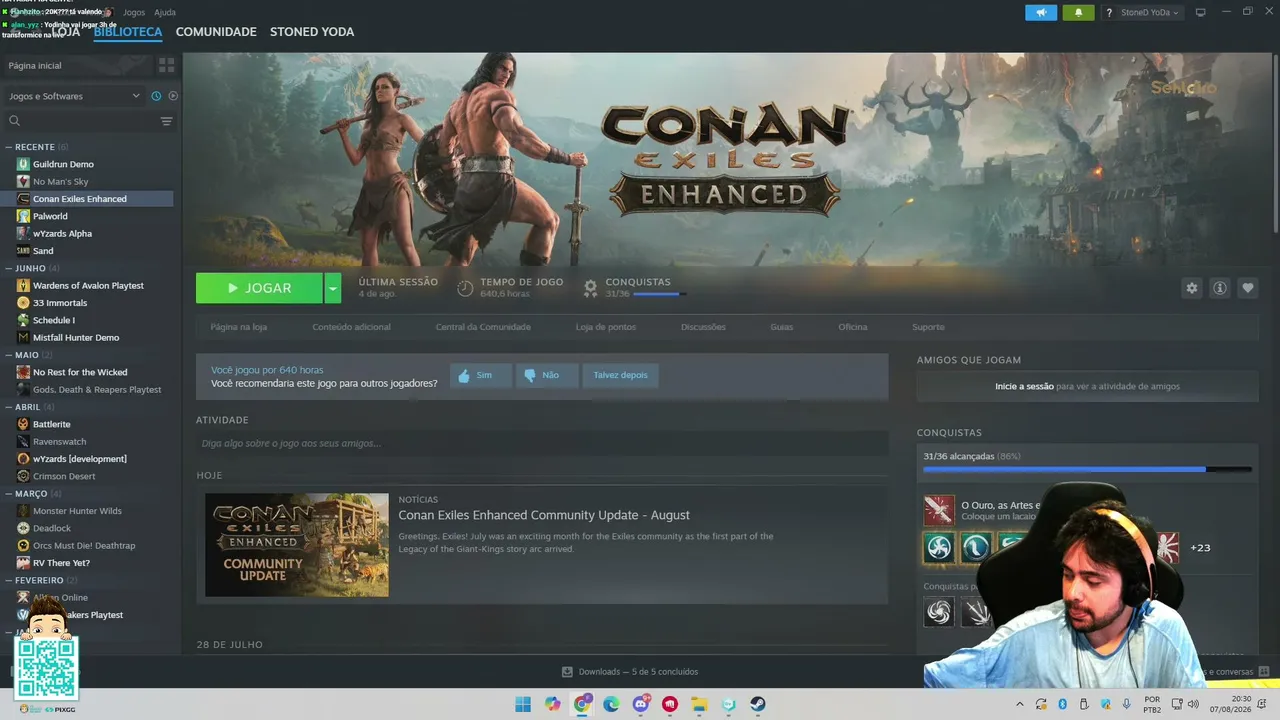Click Não recommendation button
The height and width of the screenshot is (720, 1280).
click(547, 376)
